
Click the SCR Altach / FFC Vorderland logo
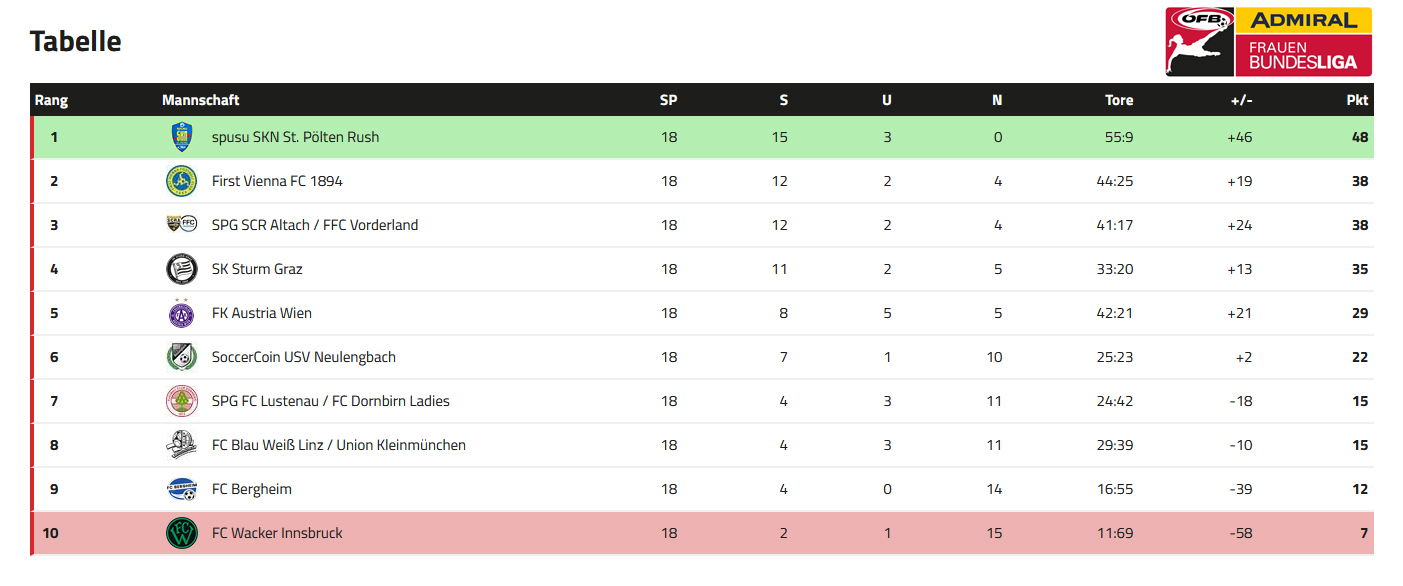pyautogui.click(x=181, y=224)
